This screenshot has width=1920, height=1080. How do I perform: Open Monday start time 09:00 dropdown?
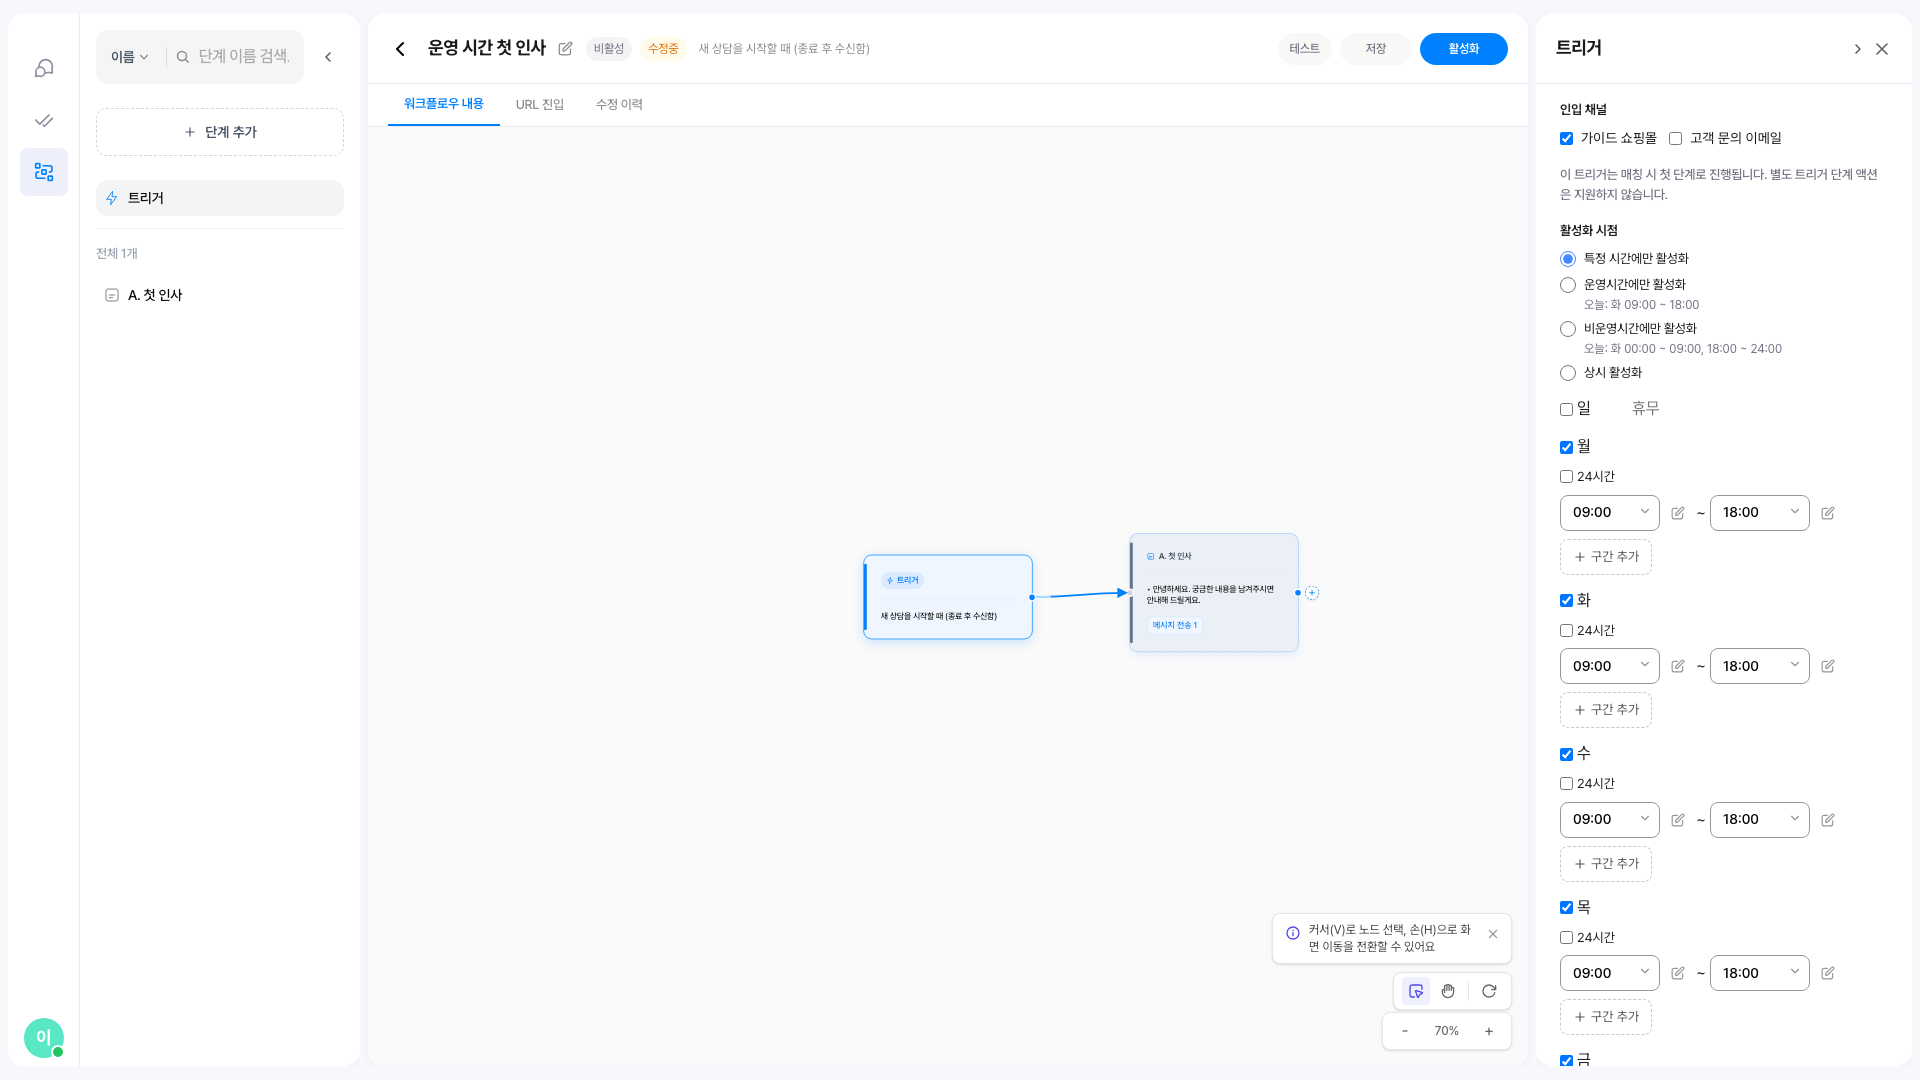click(1610, 513)
